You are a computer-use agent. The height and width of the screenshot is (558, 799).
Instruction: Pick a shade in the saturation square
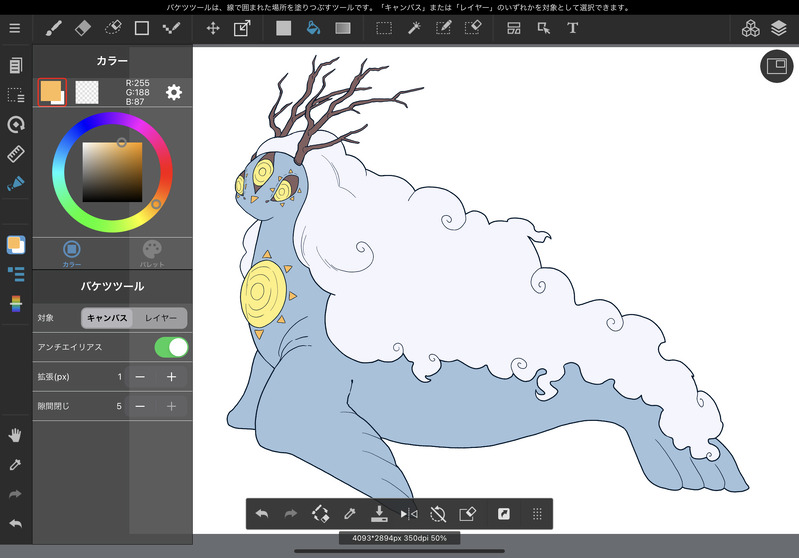coord(112,172)
